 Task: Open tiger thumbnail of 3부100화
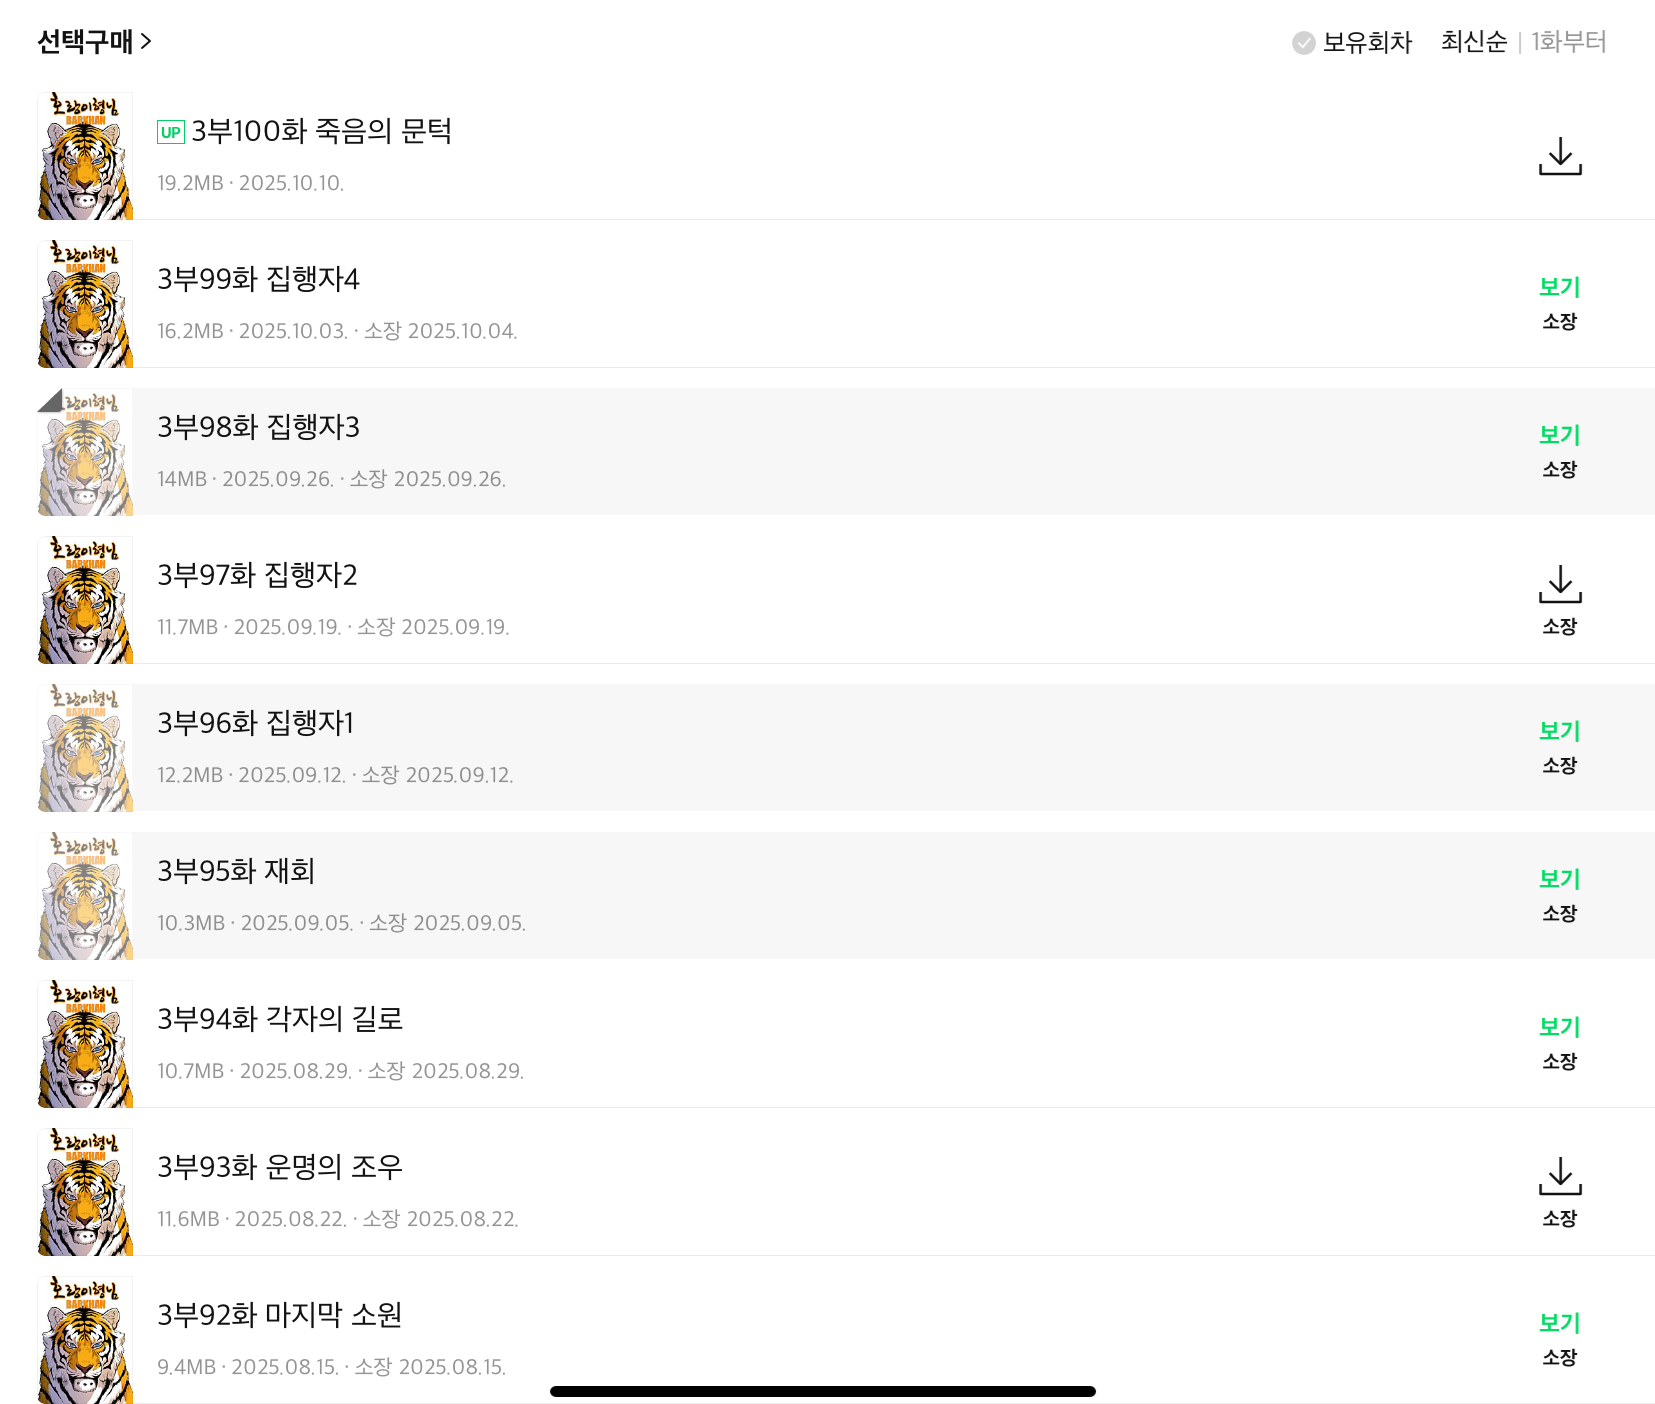click(x=85, y=156)
